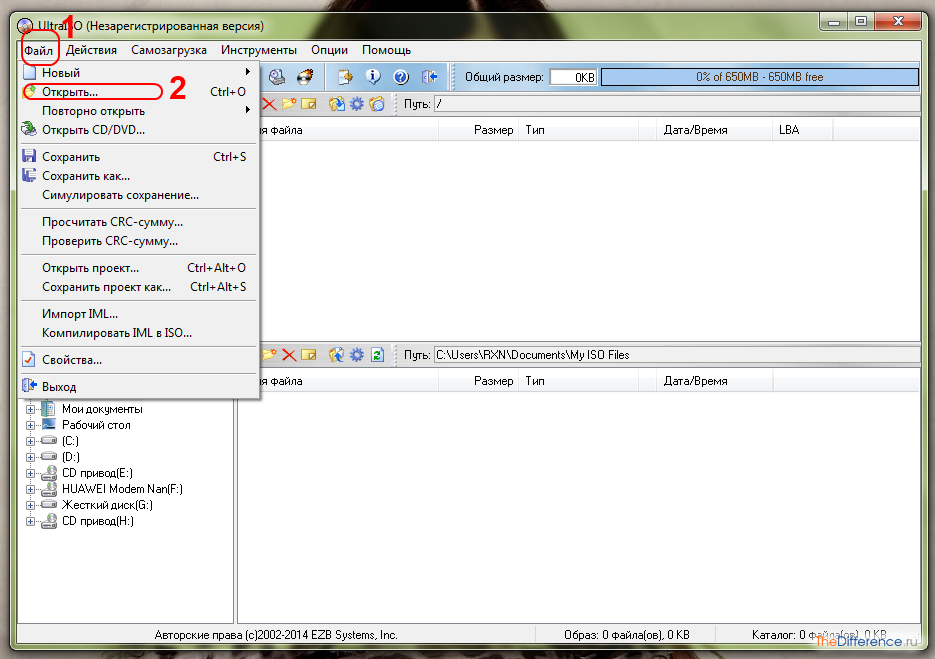Expand the HUAWEI Modem Nan(F:) node
935x659 pixels.
pos(30,489)
